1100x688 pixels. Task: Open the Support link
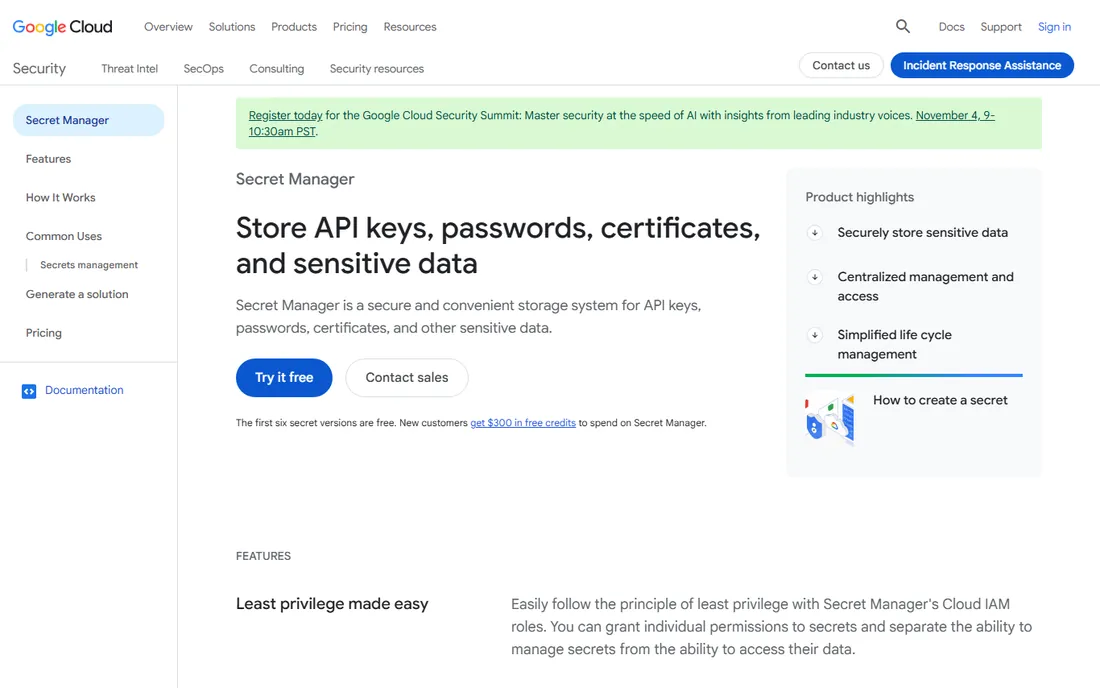[x=1000, y=27]
